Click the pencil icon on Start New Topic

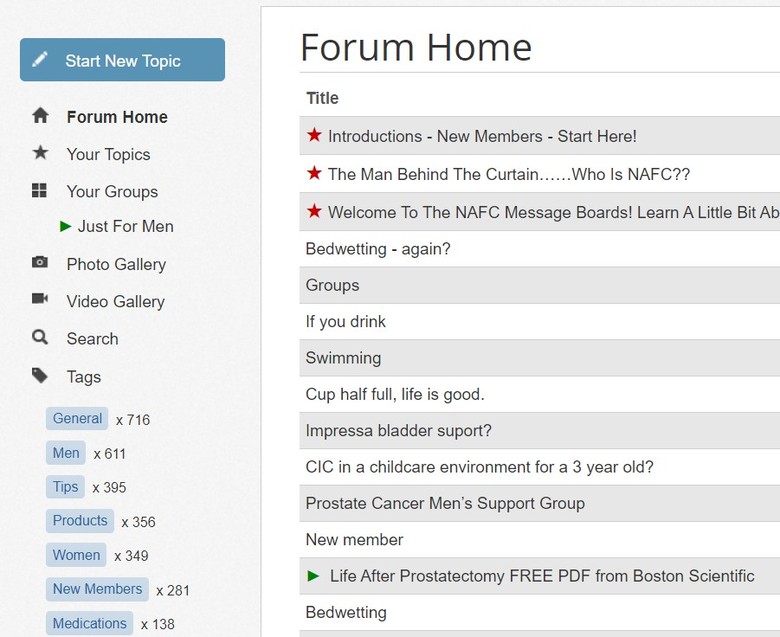pos(40,60)
